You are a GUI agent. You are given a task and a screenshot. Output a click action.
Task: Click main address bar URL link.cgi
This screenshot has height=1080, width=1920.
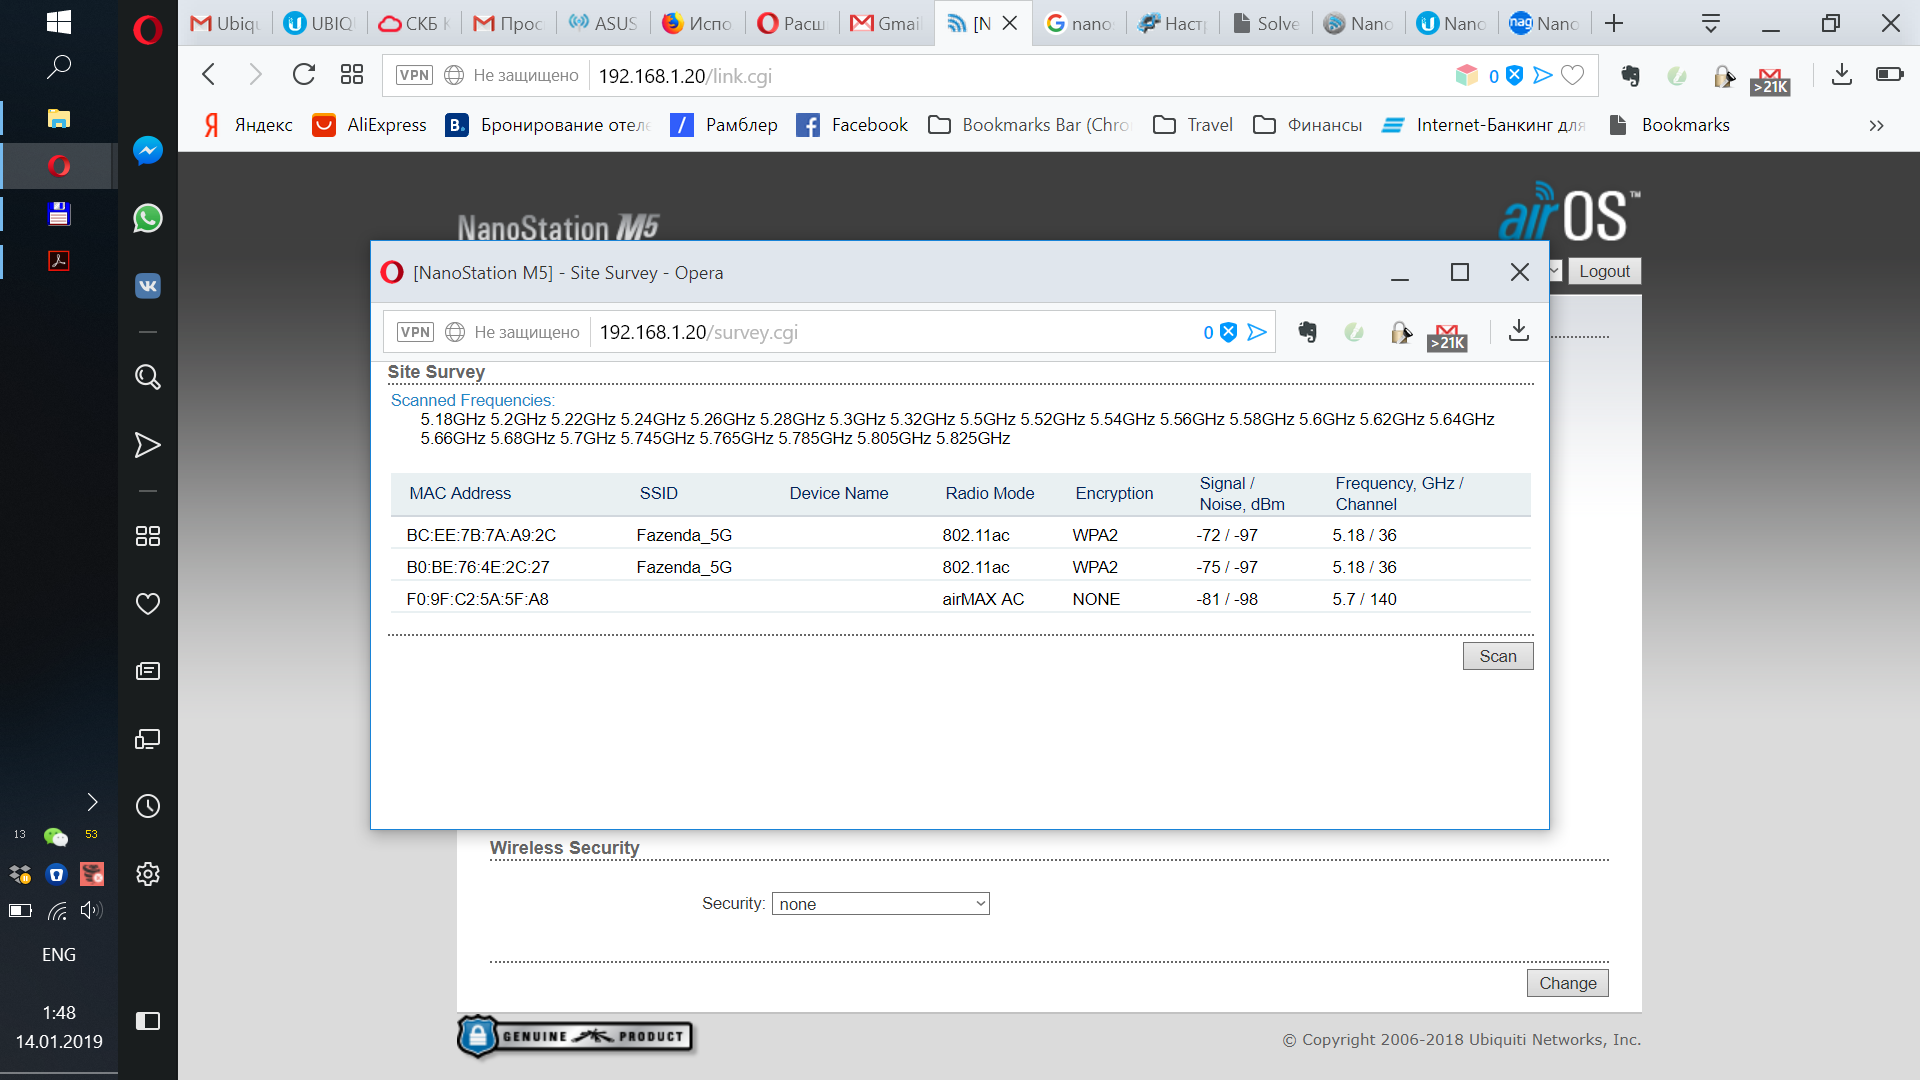685,76
